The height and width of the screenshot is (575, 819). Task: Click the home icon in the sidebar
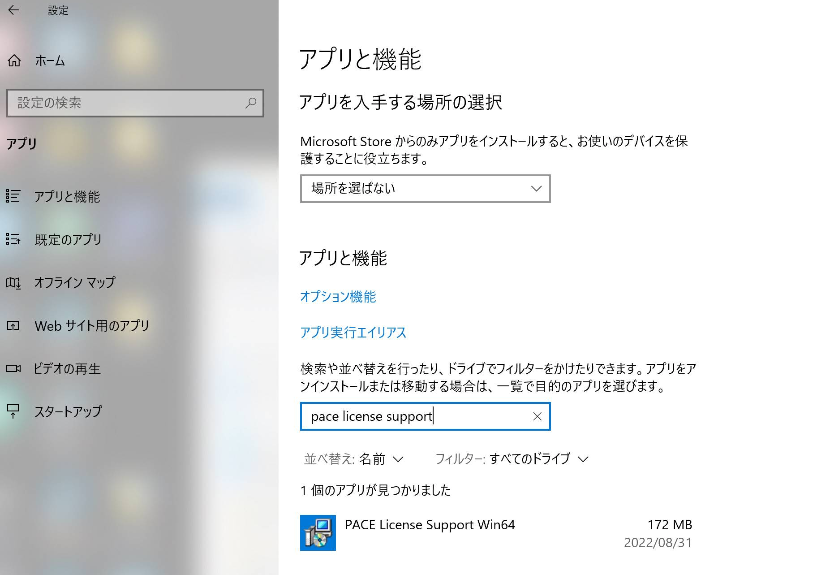click(15, 61)
